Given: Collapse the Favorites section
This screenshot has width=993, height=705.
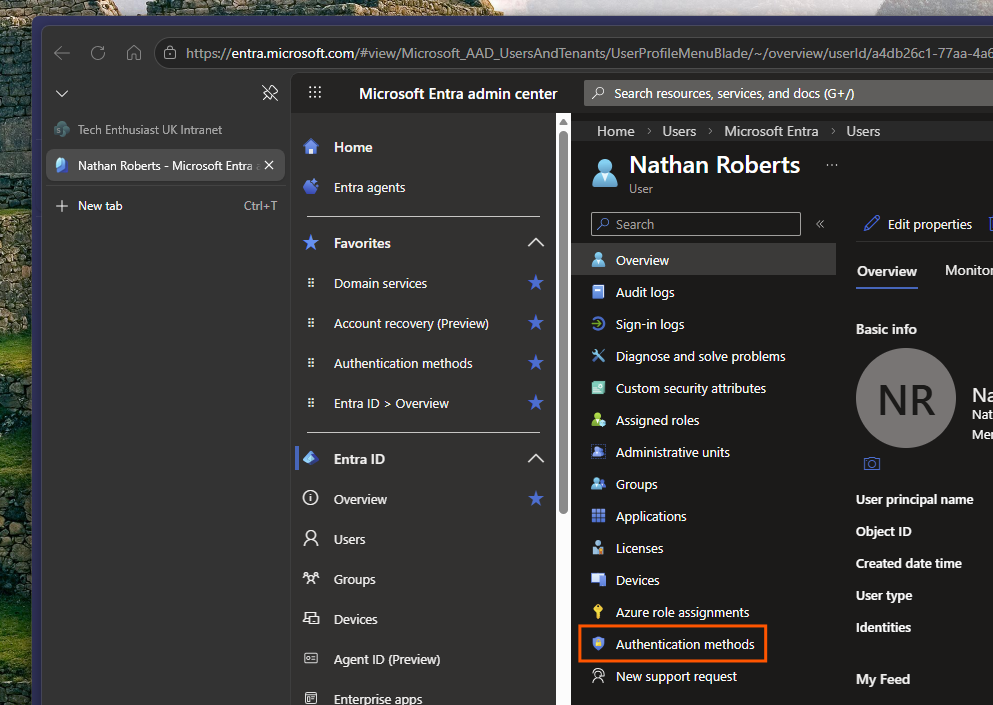Looking at the screenshot, I should pos(536,243).
